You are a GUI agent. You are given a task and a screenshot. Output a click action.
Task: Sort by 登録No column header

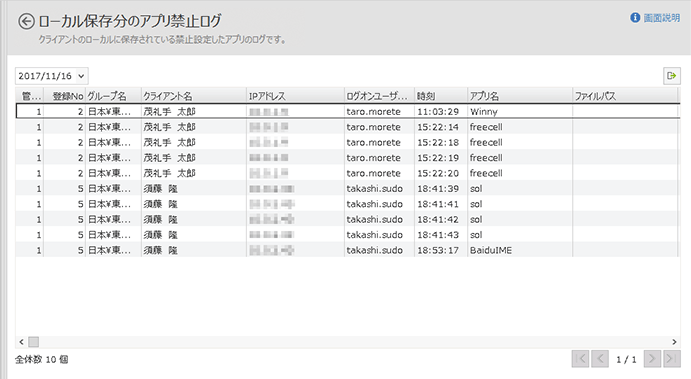click(64, 96)
